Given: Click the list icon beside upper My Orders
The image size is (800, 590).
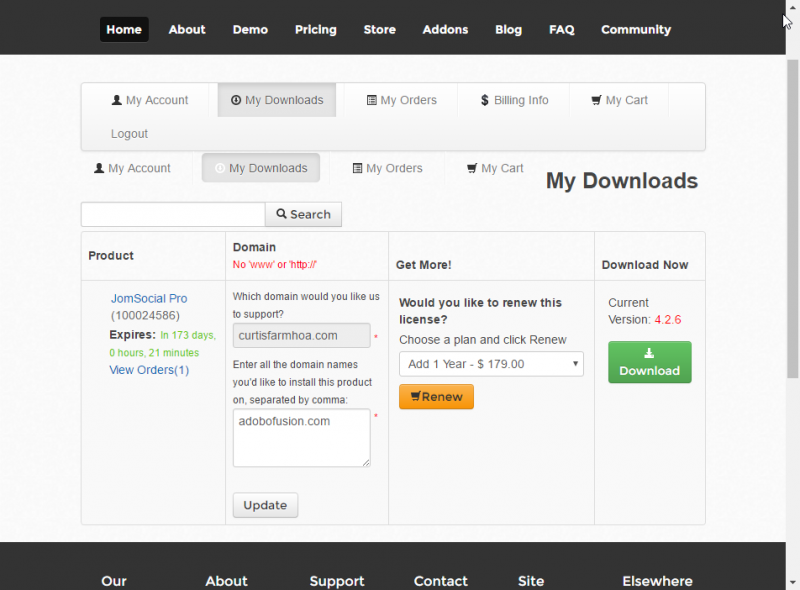Looking at the screenshot, I should tap(372, 100).
